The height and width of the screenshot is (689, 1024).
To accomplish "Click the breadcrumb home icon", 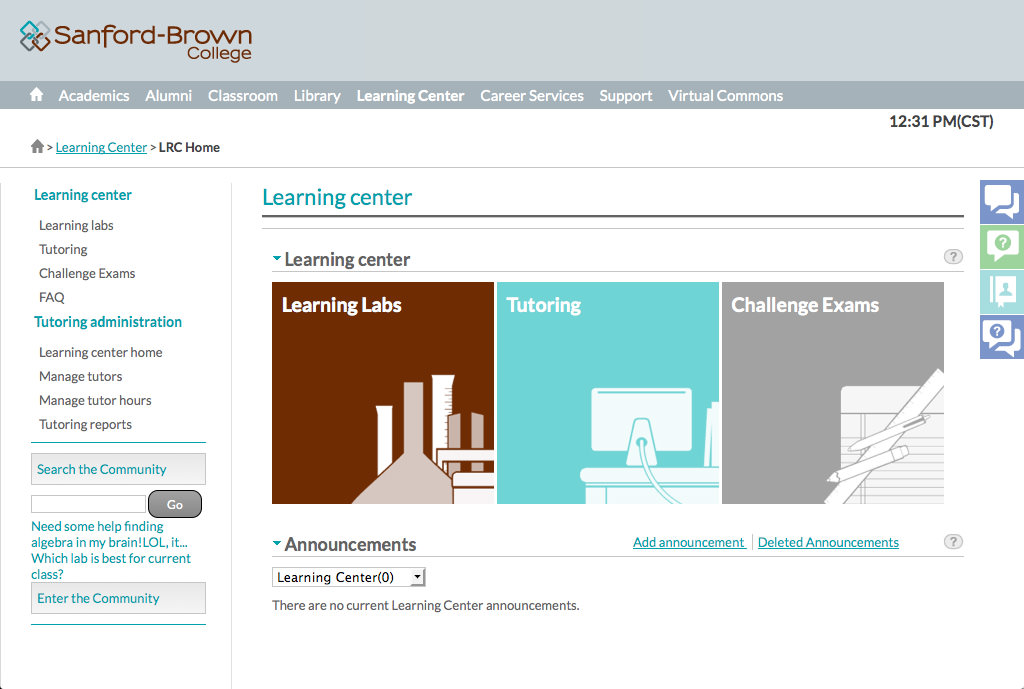I will pos(37,147).
